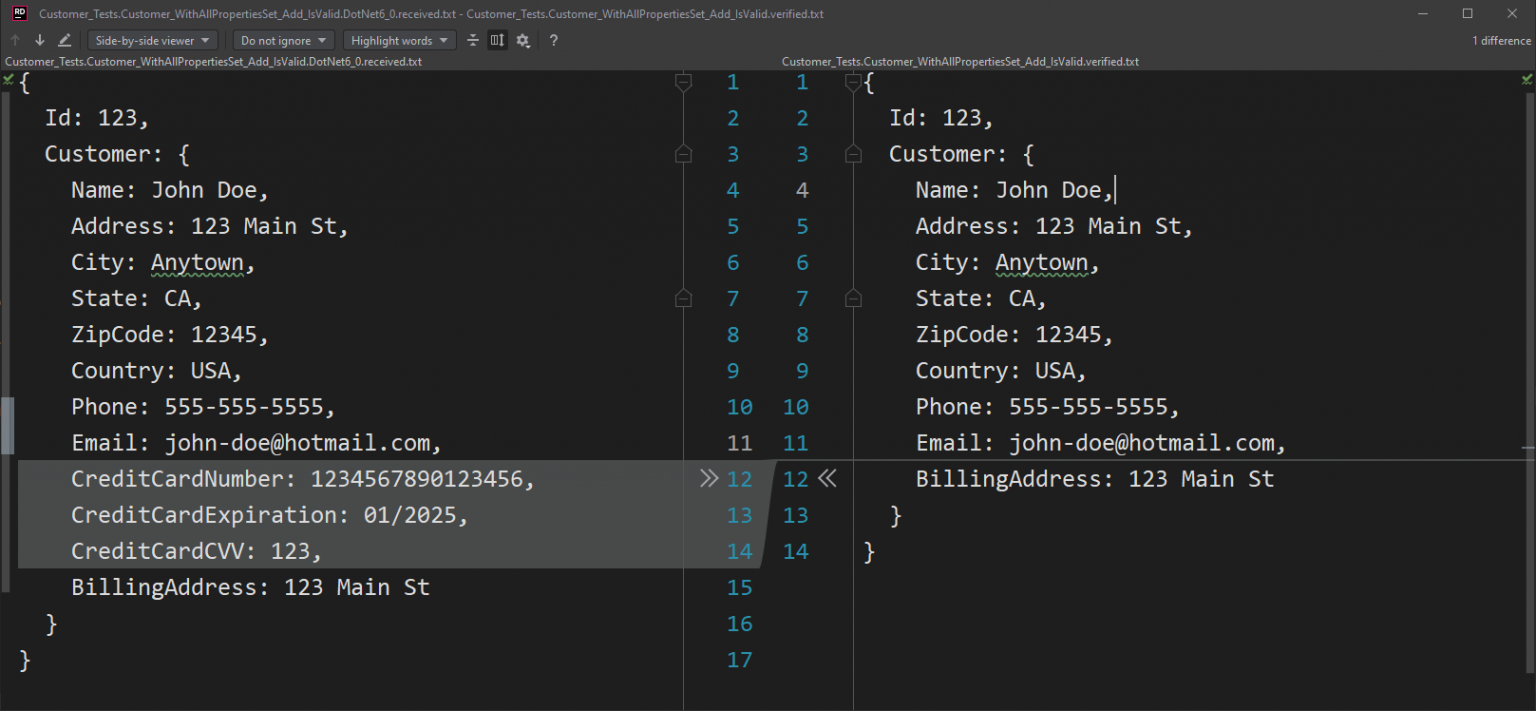Open diff viewer settings with gear icon
The width and height of the screenshot is (1536, 711).
[x=524, y=40]
